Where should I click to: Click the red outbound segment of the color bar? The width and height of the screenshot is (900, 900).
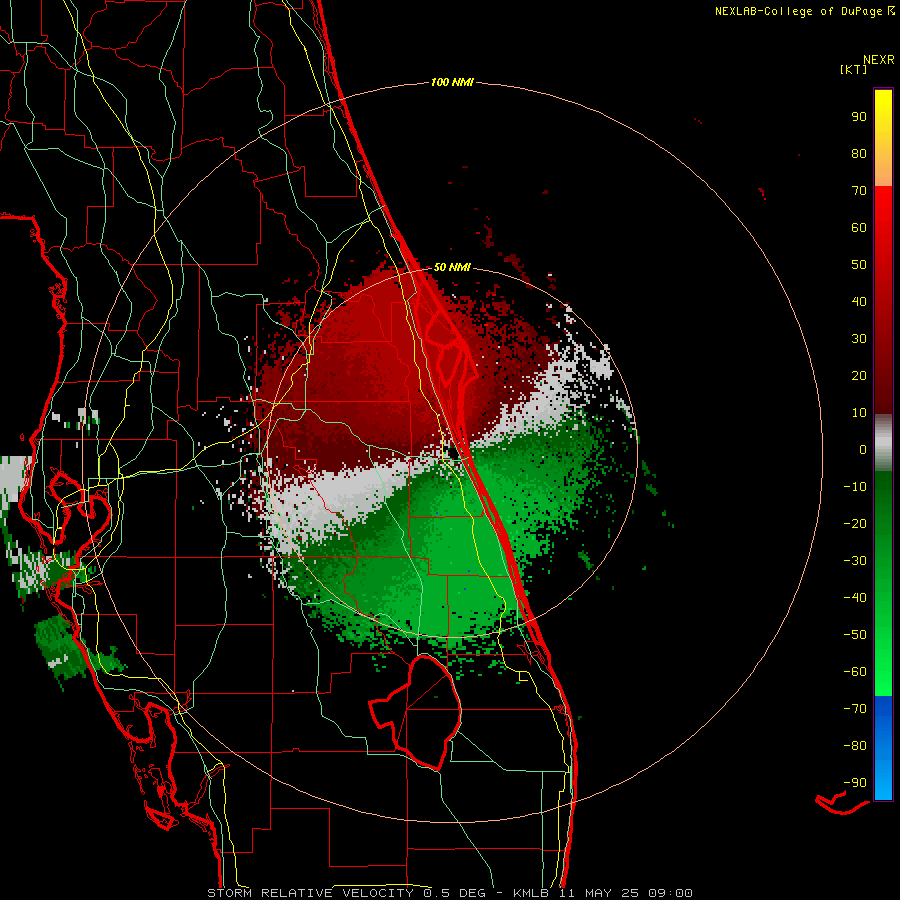pos(883,300)
